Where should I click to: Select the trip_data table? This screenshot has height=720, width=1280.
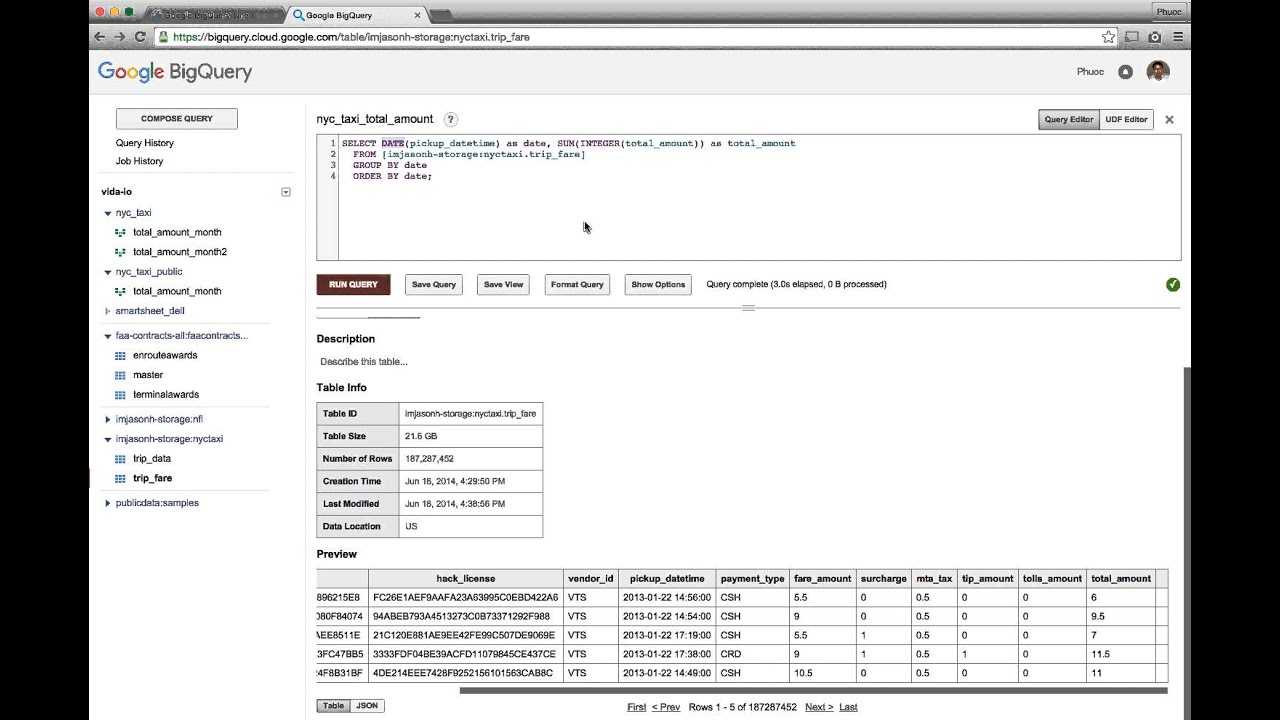[x=152, y=459]
